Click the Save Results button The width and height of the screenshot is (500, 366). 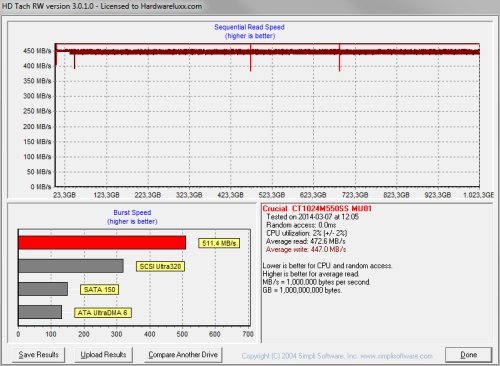click(38, 355)
